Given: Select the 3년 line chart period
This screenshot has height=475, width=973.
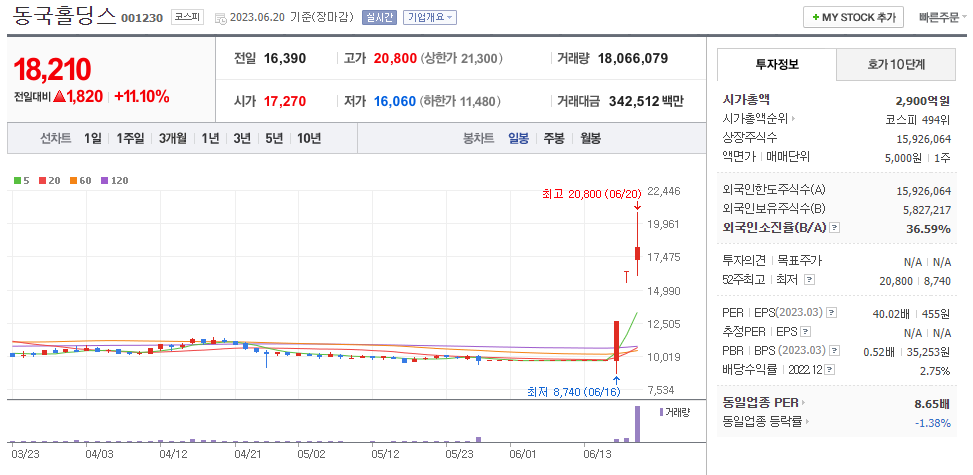Looking at the screenshot, I should [242, 138].
